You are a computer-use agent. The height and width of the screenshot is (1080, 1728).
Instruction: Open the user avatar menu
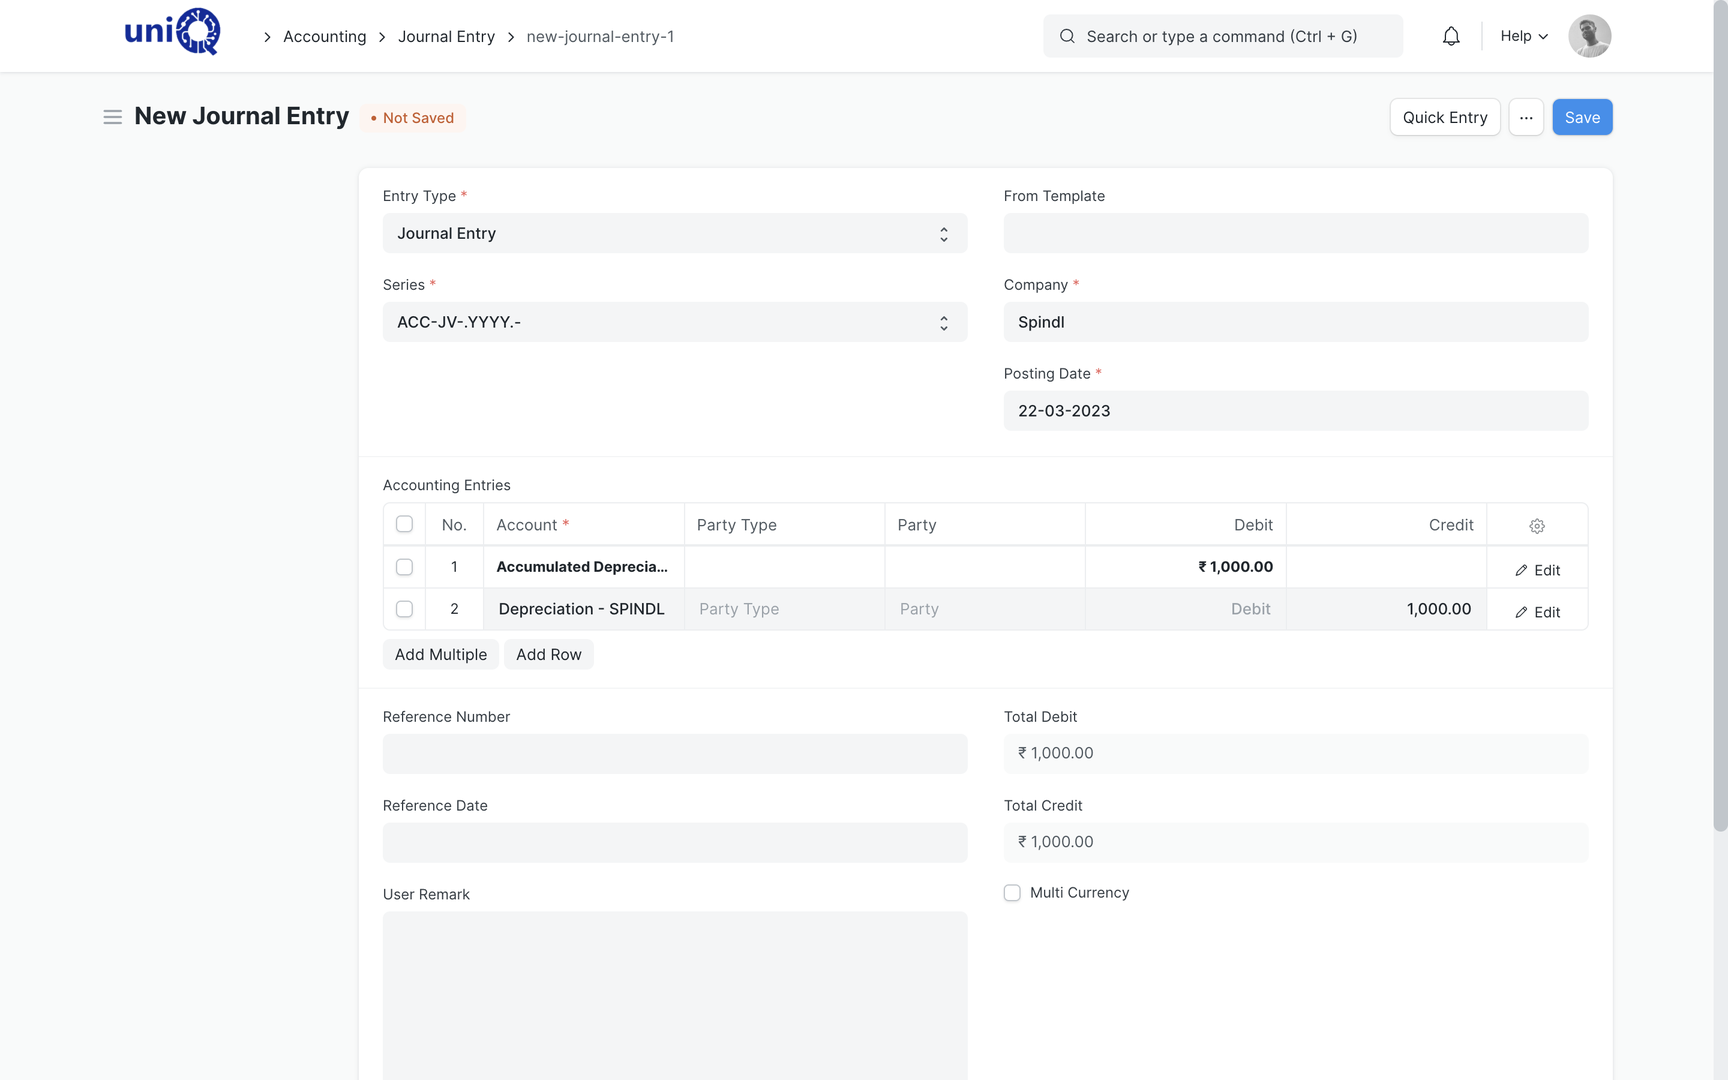click(x=1589, y=36)
